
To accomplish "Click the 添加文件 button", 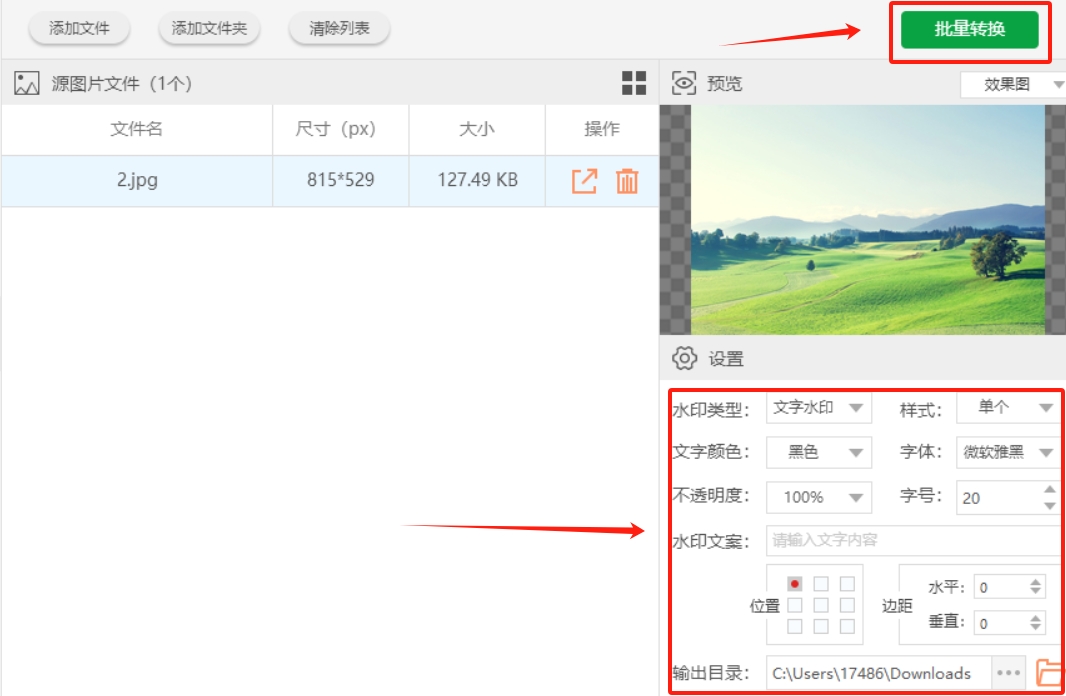I will click(x=80, y=29).
